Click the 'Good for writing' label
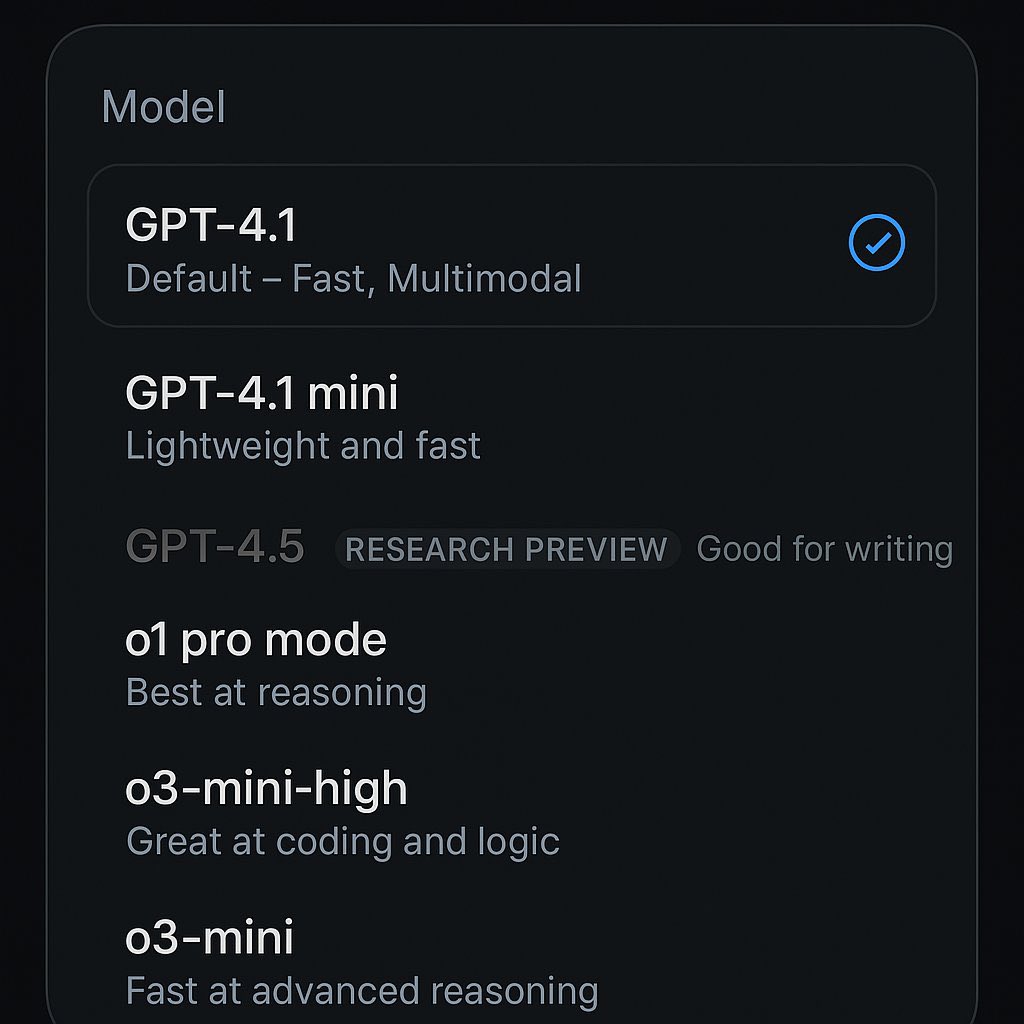This screenshot has height=1024, width=1024. tap(826, 548)
